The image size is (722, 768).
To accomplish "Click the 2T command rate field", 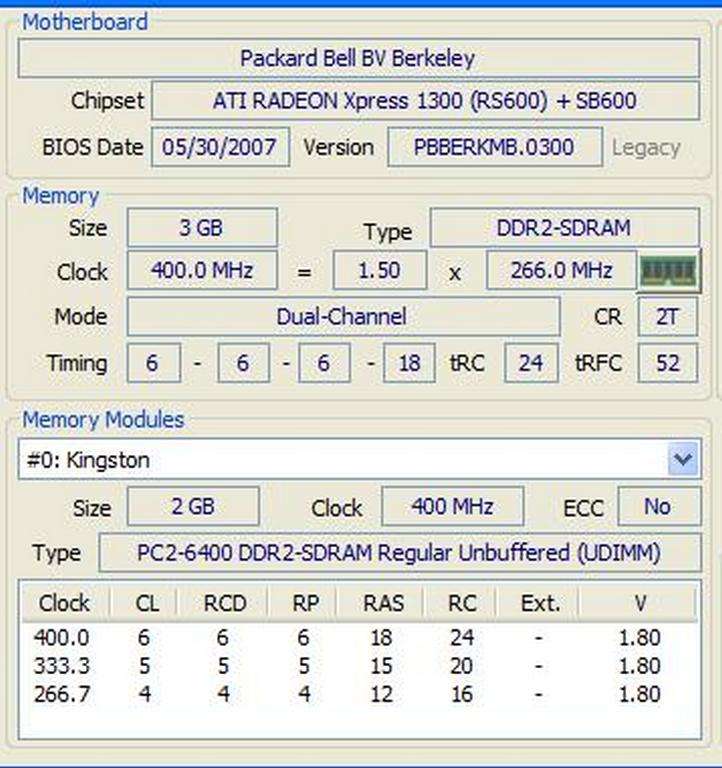I will [668, 317].
